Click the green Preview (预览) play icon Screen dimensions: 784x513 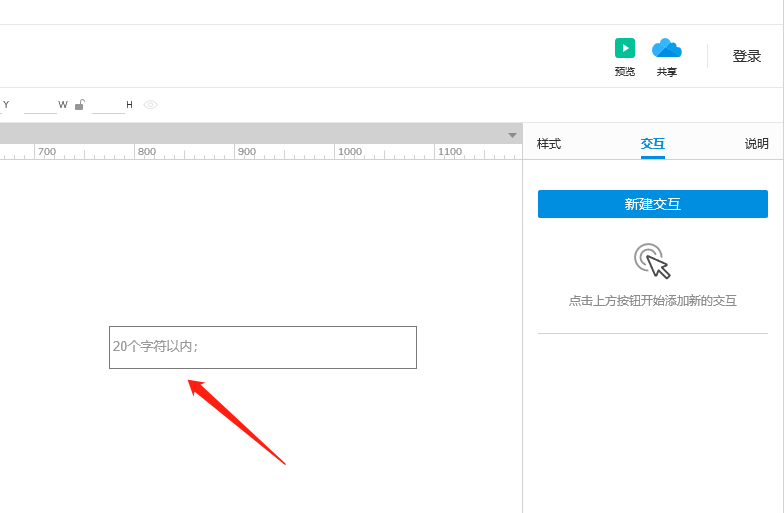tap(624, 48)
